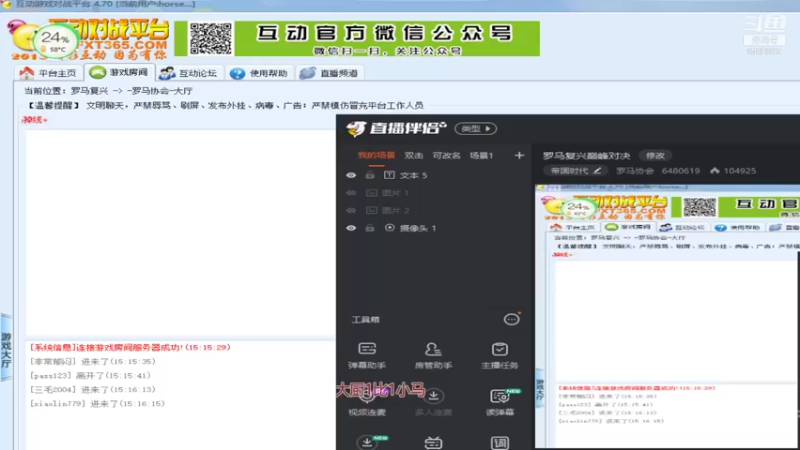Click the 平台主页 home icon

[27, 73]
